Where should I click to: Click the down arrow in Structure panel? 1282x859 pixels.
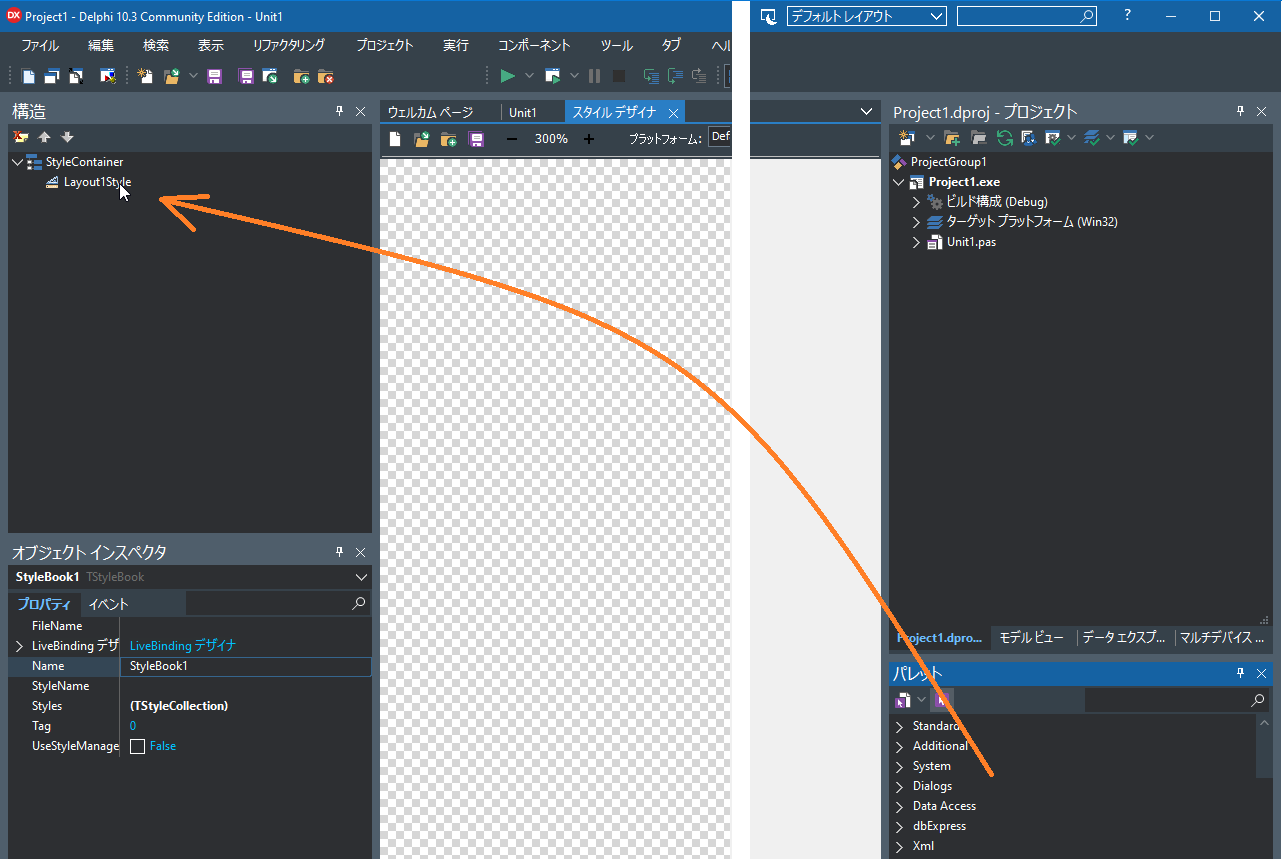(67, 137)
